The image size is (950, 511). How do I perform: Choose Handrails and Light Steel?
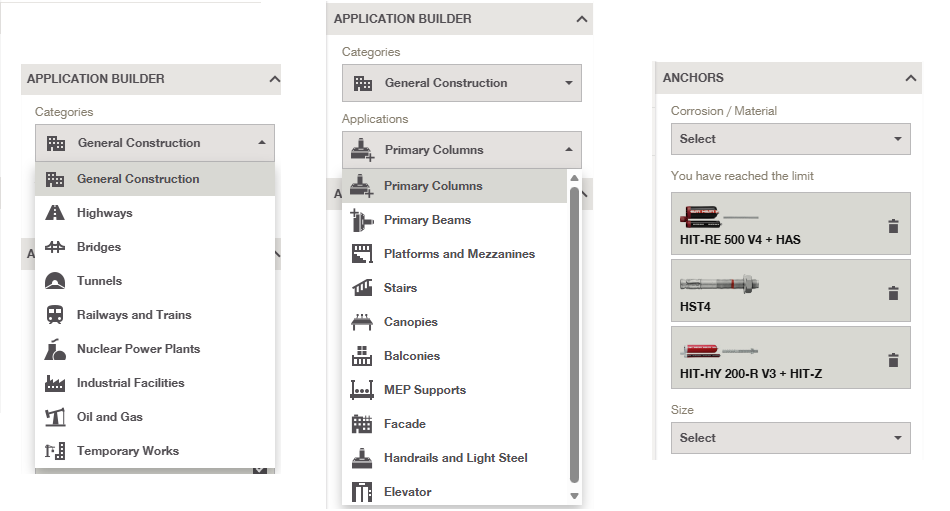point(454,458)
